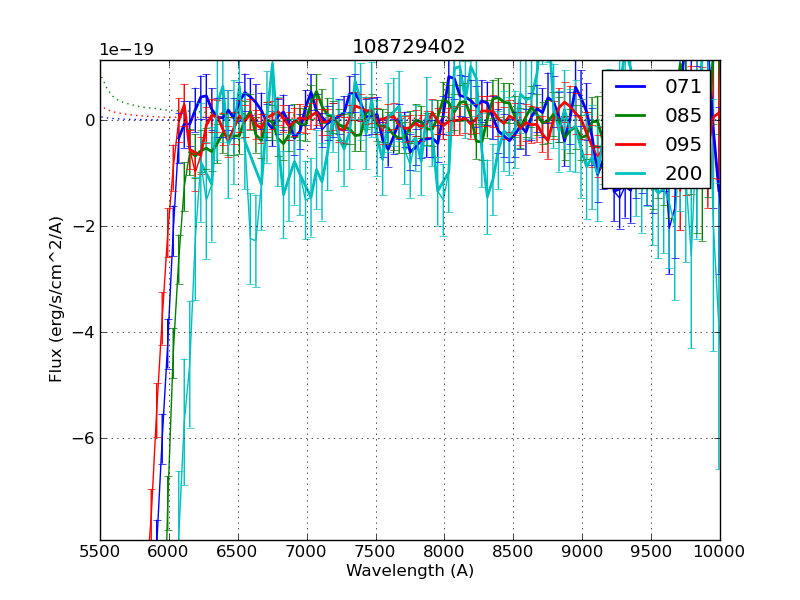The height and width of the screenshot is (600, 800).
Task: Click the 10000 x-axis tick label
Action: point(719,551)
